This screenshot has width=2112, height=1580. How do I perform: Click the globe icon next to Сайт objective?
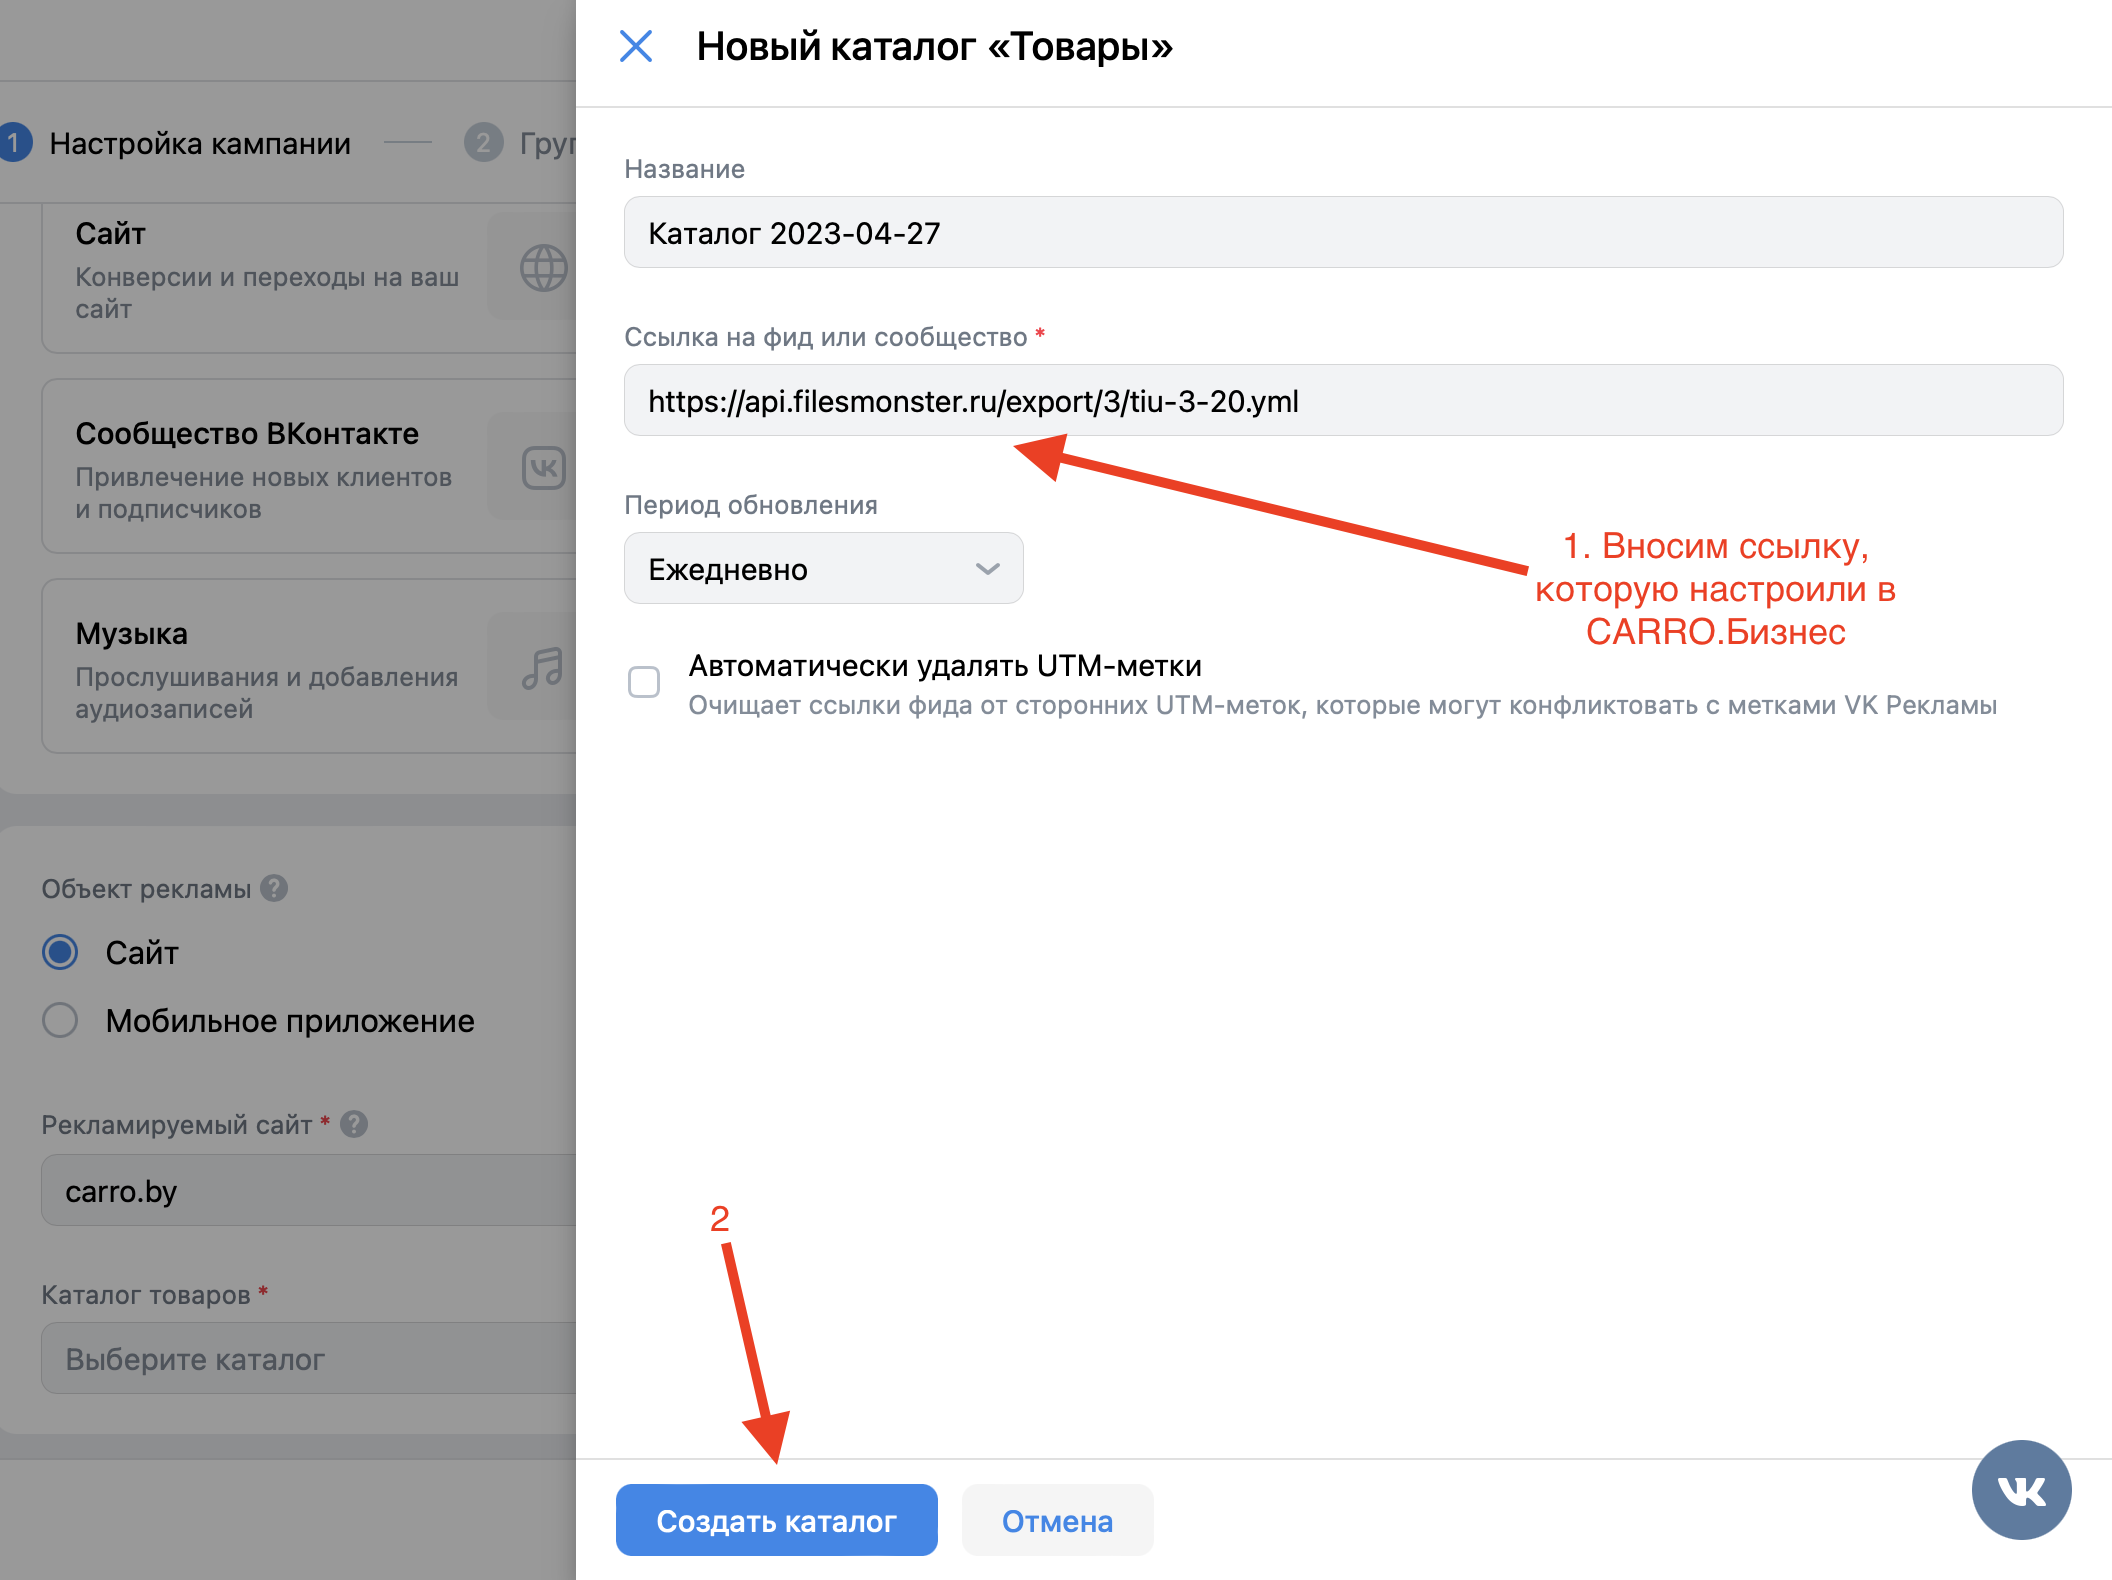click(x=543, y=267)
